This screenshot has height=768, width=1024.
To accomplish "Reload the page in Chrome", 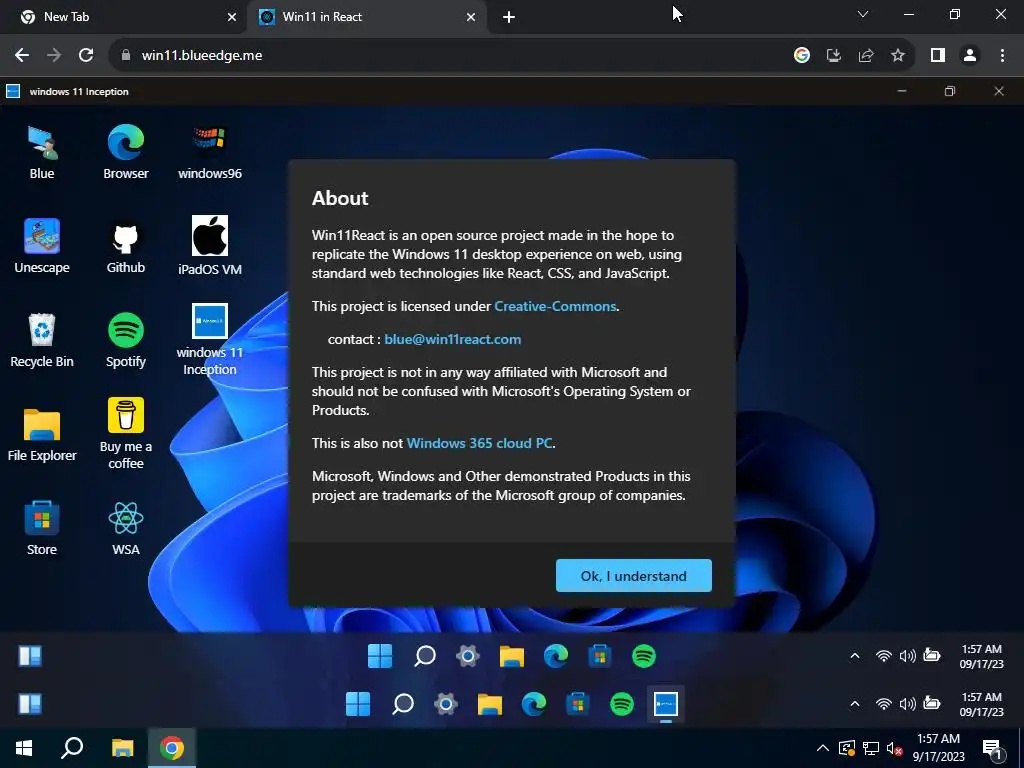I will [86, 55].
